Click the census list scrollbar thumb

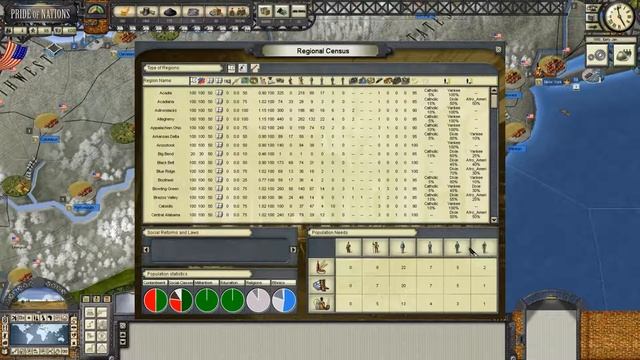(x=494, y=100)
